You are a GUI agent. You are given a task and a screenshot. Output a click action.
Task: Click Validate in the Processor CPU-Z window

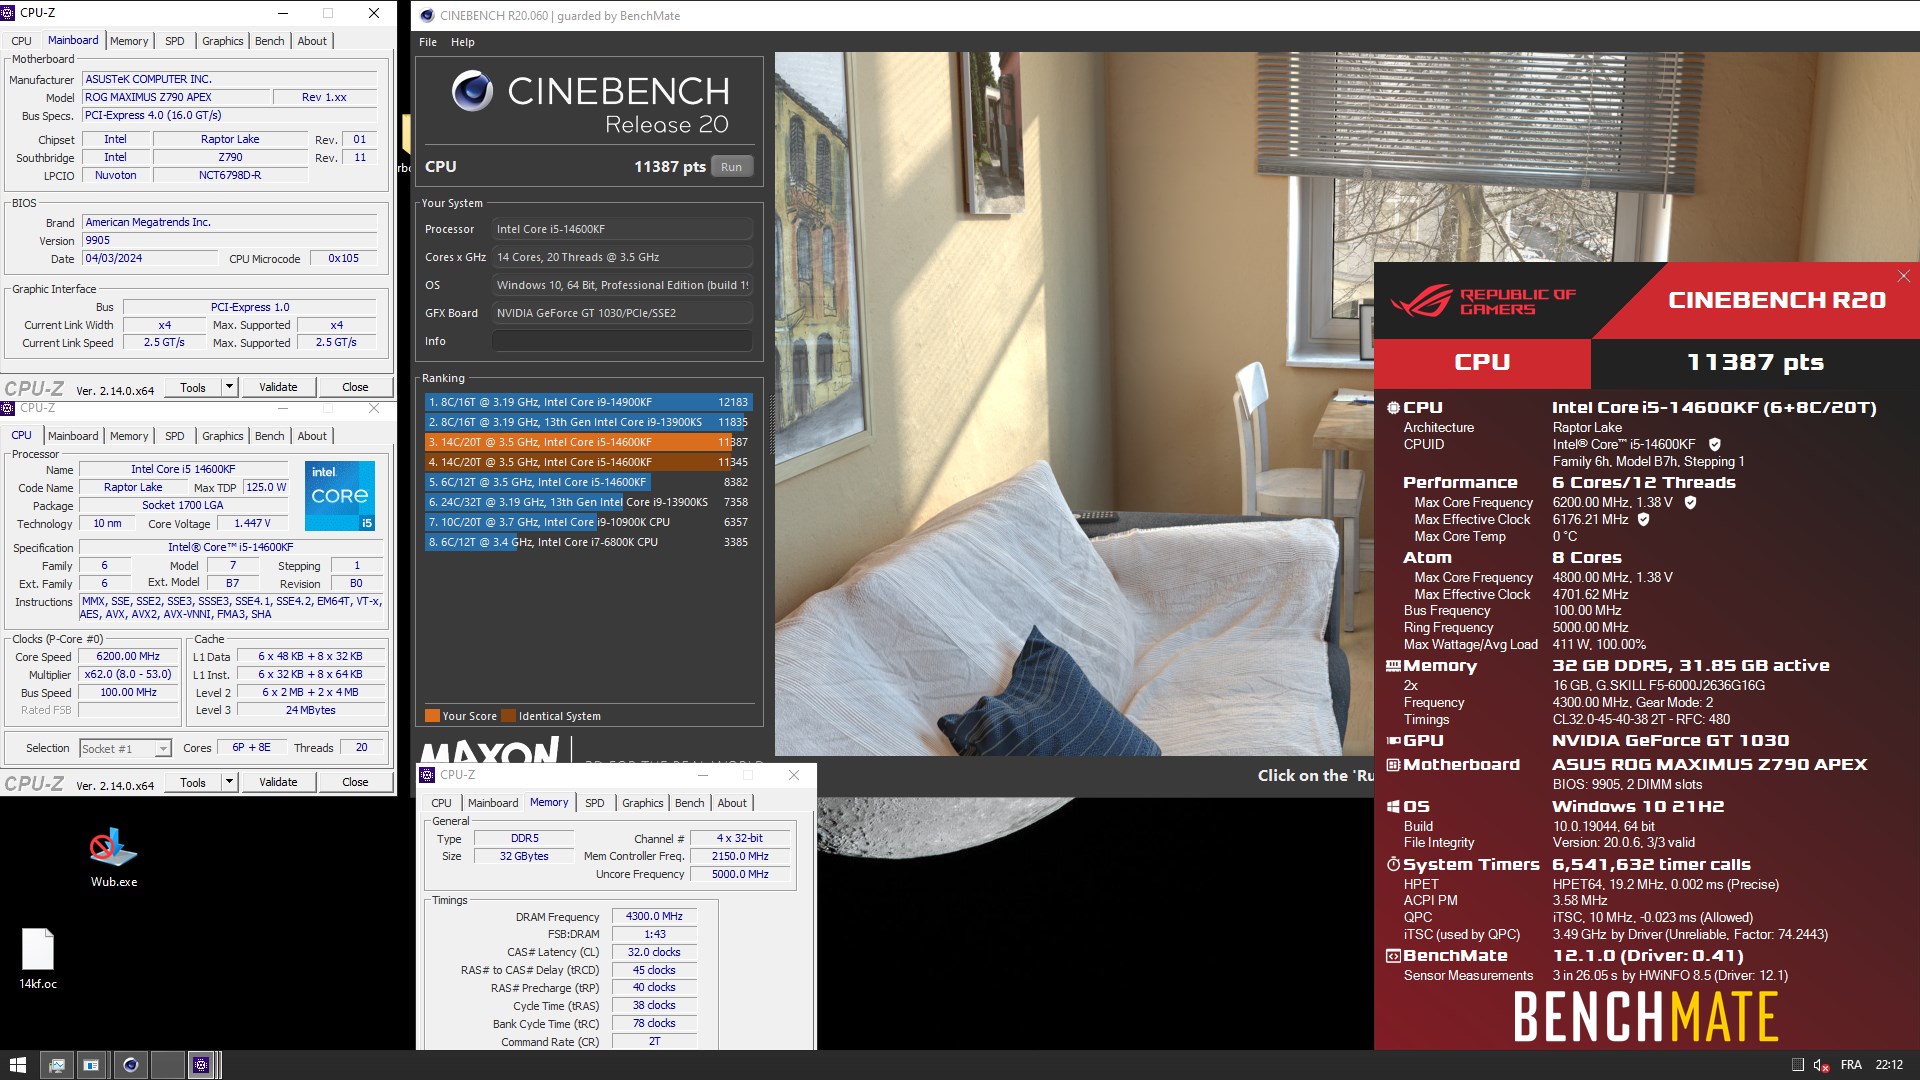click(x=278, y=782)
